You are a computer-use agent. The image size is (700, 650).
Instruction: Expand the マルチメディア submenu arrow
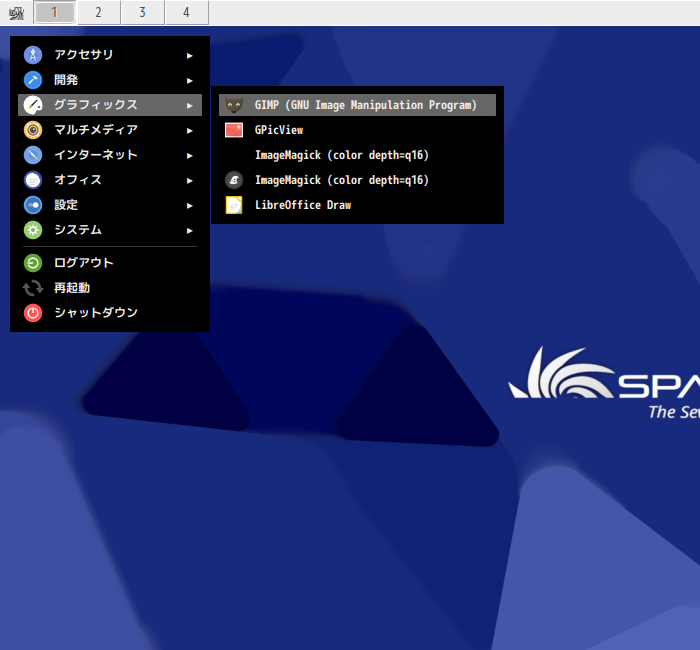190,131
